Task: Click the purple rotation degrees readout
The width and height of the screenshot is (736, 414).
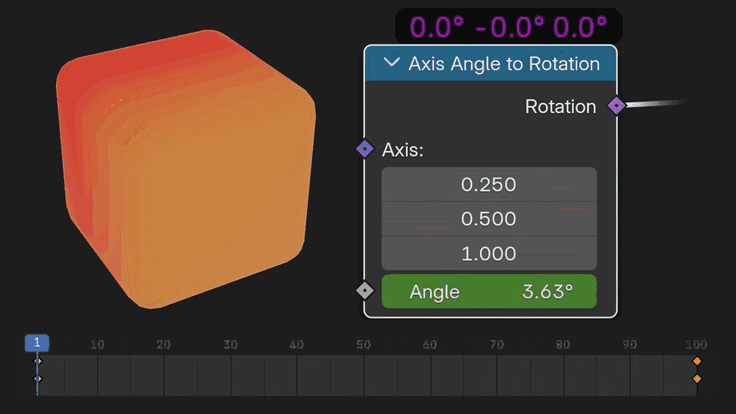Action: coord(509,25)
